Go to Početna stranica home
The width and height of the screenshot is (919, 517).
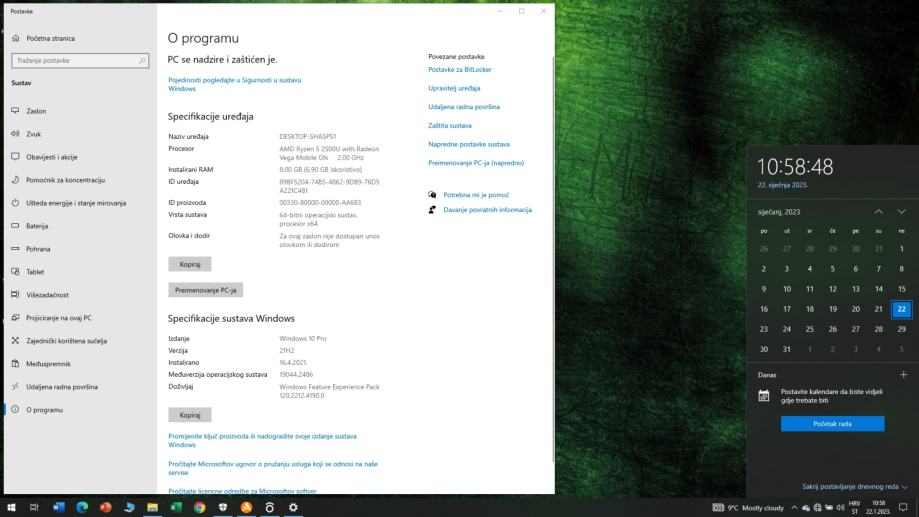click(50, 38)
